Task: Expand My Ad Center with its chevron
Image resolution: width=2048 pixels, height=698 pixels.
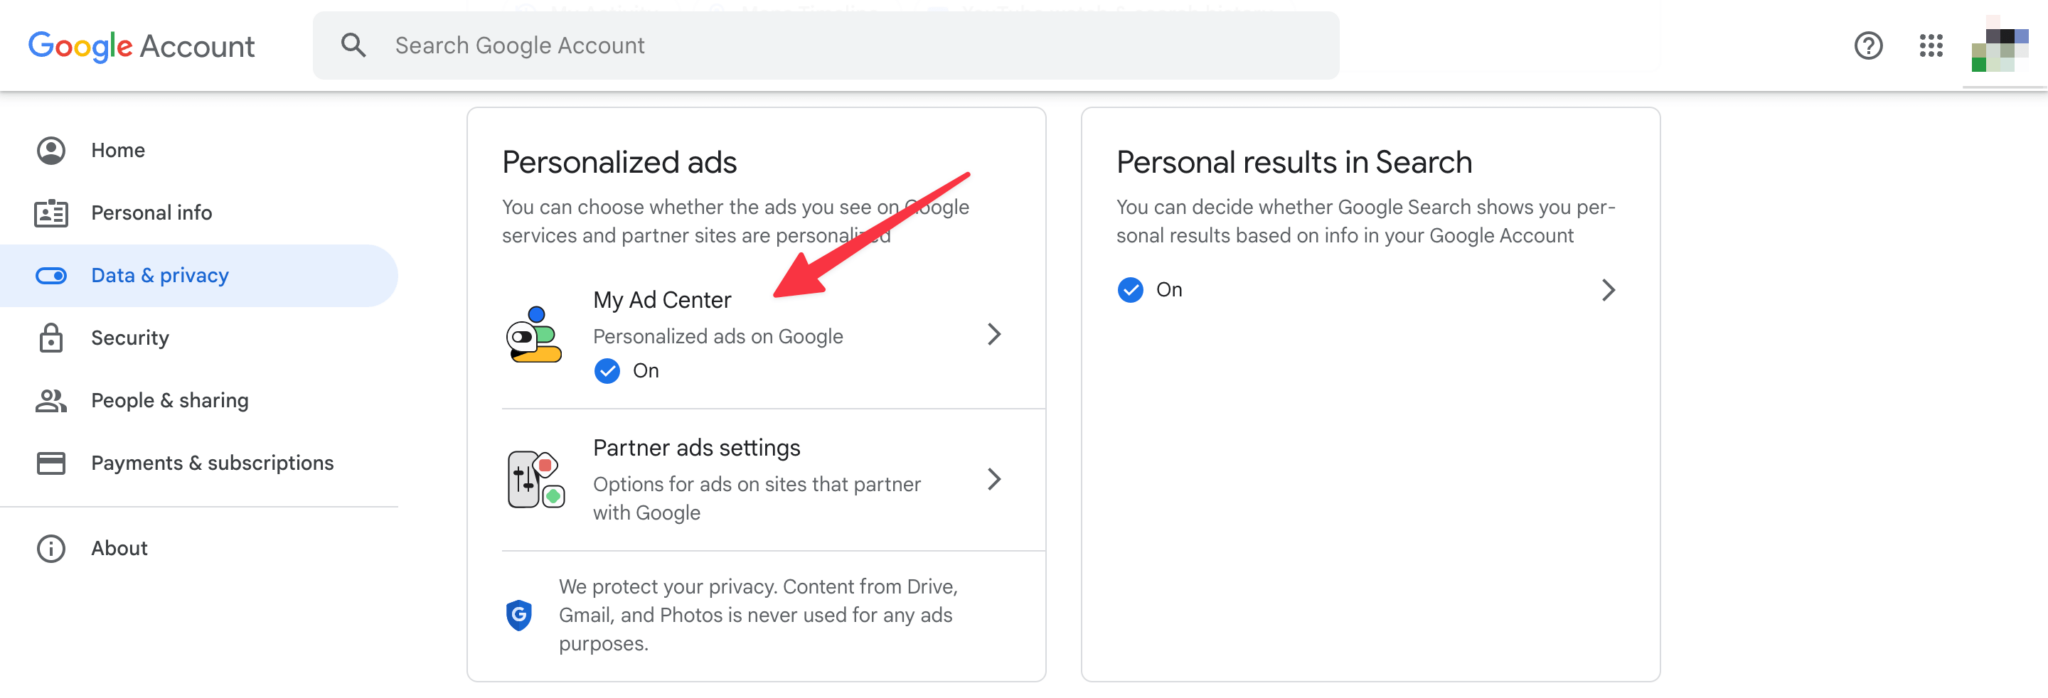Action: (x=994, y=334)
